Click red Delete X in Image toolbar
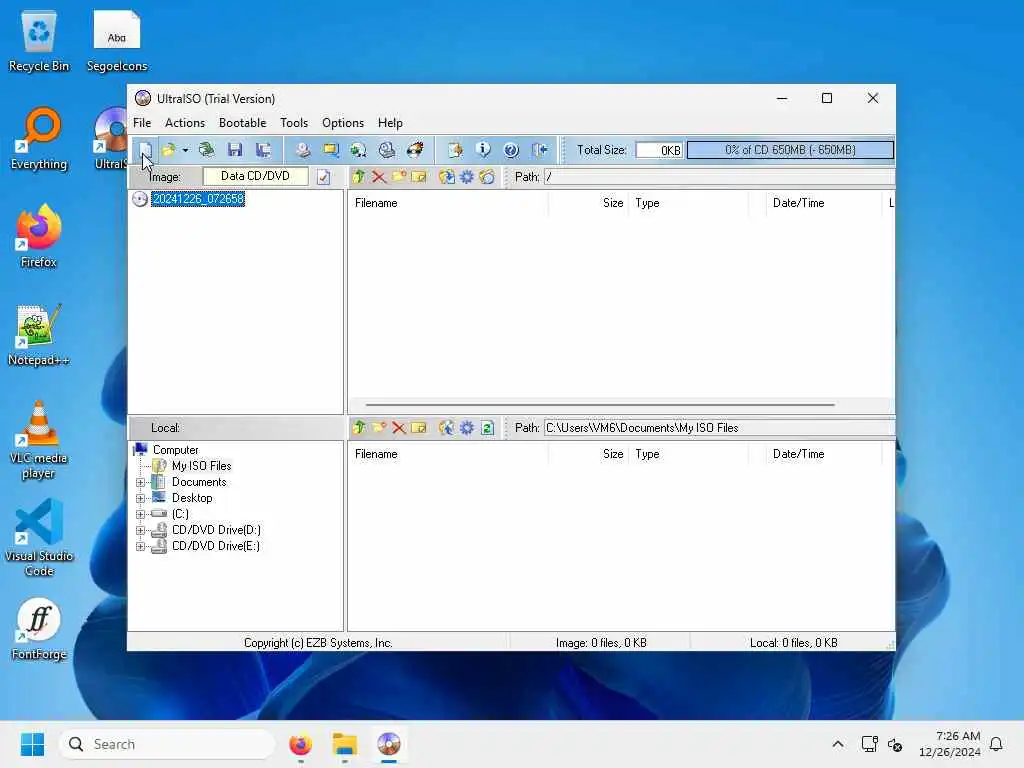The height and width of the screenshot is (768, 1024). coord(379,177)
